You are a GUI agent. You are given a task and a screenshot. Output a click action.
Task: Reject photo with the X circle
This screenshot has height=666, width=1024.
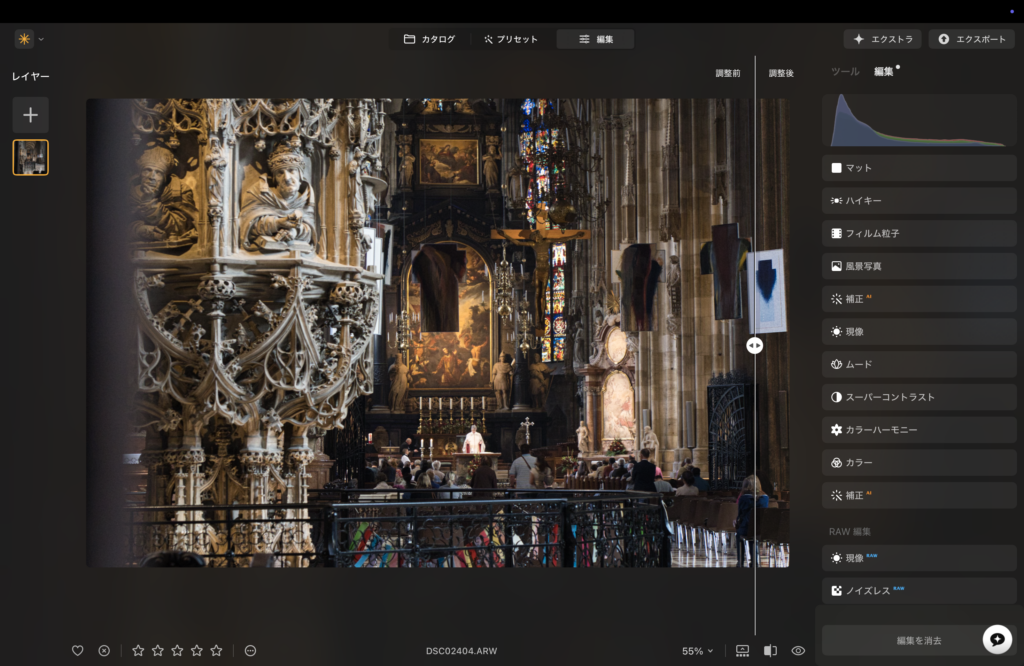coord(104,650)
